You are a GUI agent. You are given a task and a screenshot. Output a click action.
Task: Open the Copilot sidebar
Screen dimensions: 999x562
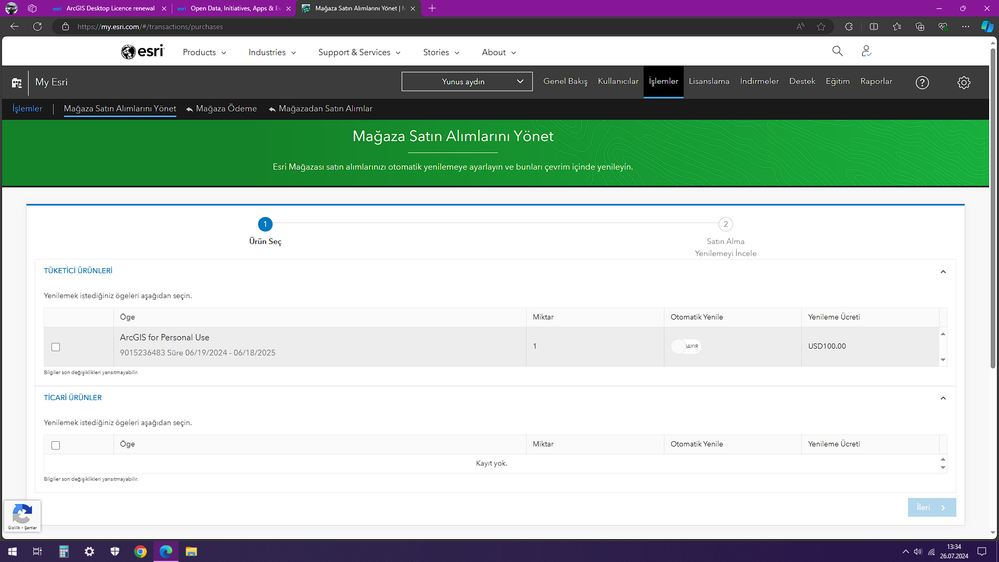[x=987, y=27]
